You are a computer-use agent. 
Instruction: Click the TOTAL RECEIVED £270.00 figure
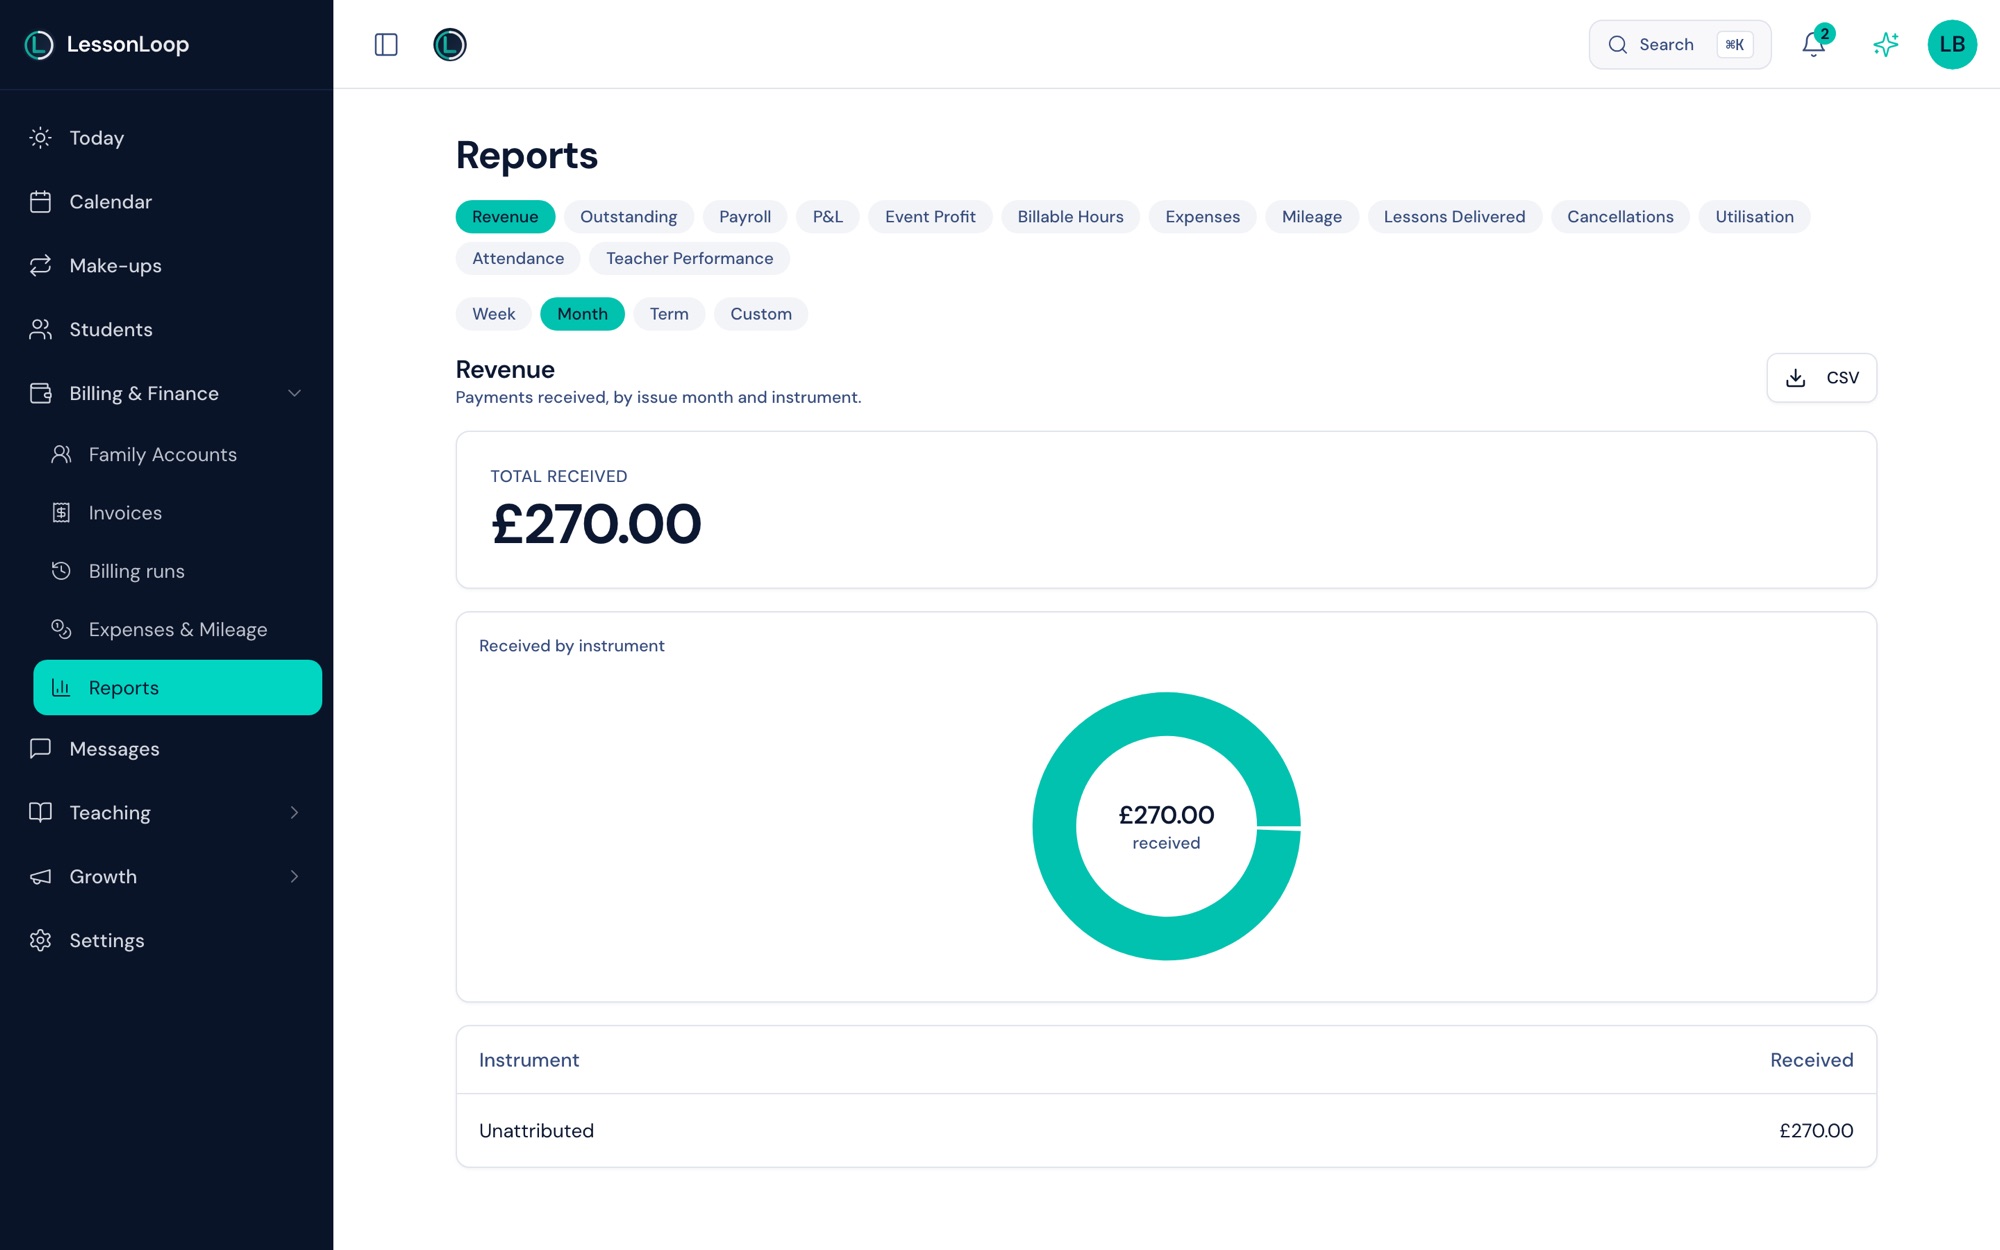596,524
